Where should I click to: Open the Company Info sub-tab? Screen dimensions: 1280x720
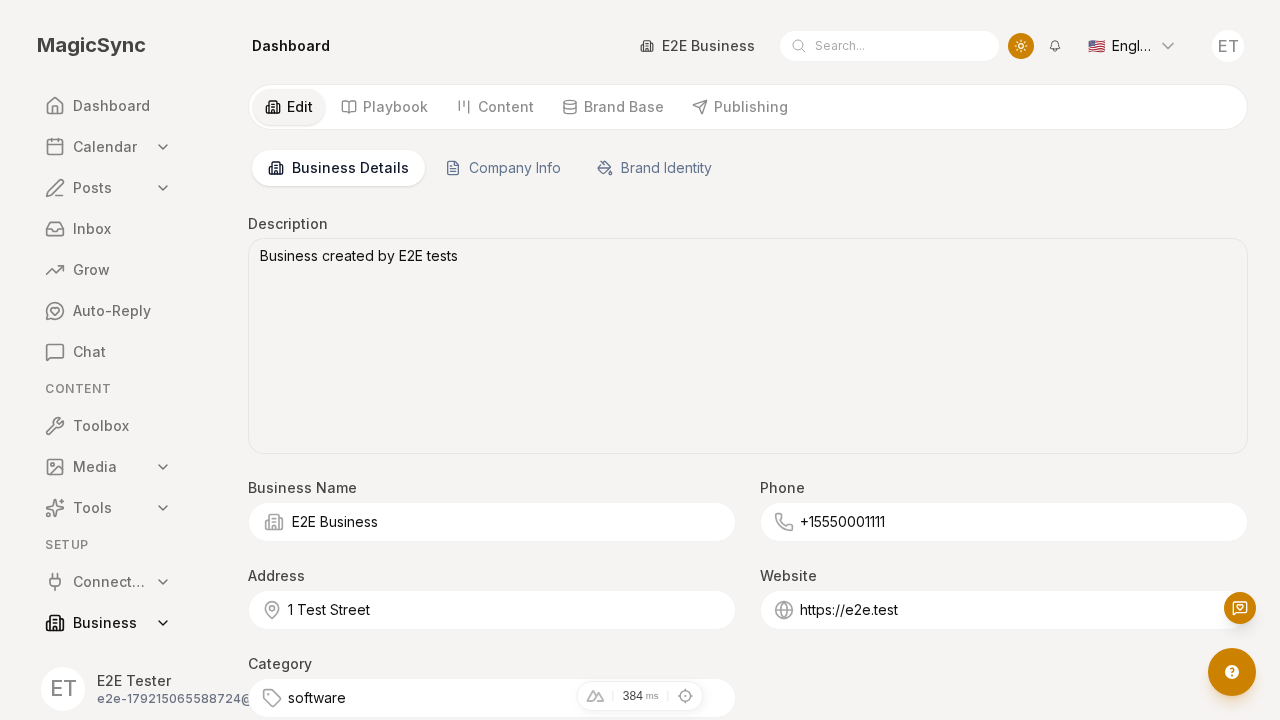point(503,168)
